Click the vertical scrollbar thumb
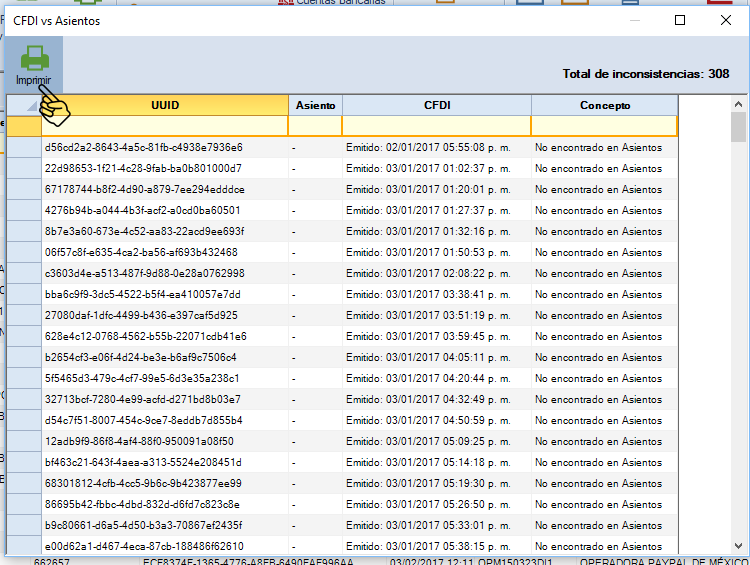This screenshot has height=565, width=750. [738, 127]
